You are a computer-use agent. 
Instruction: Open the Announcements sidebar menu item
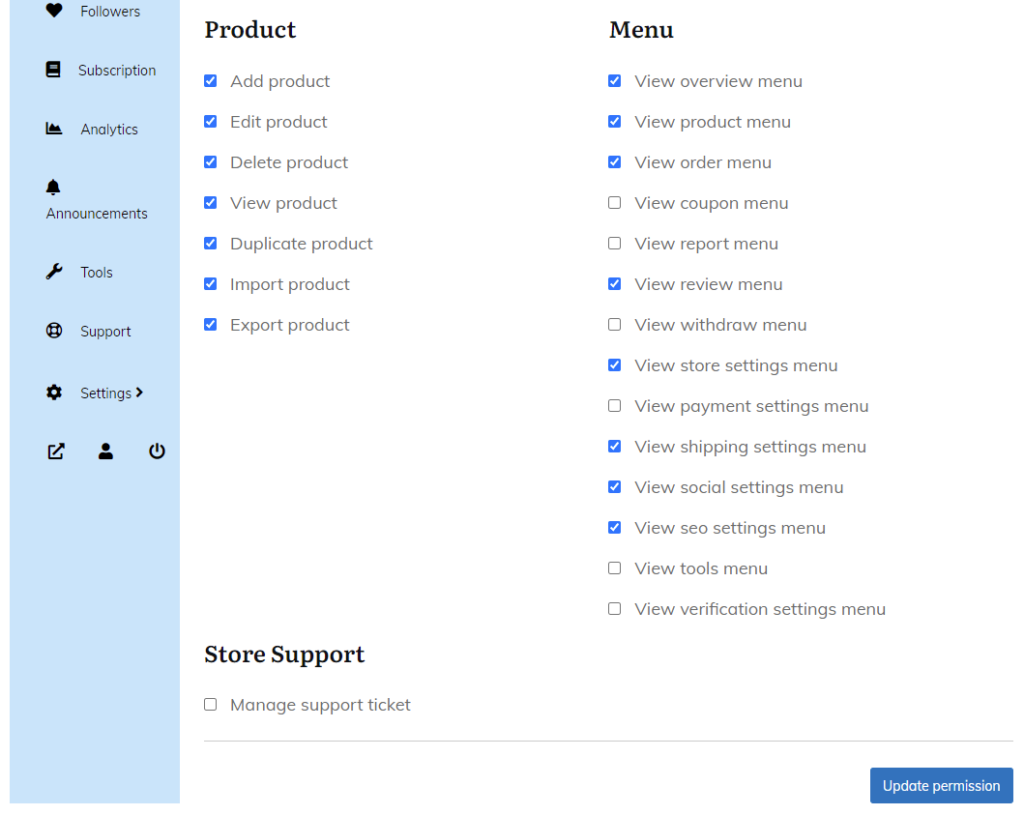pos(96,213)
